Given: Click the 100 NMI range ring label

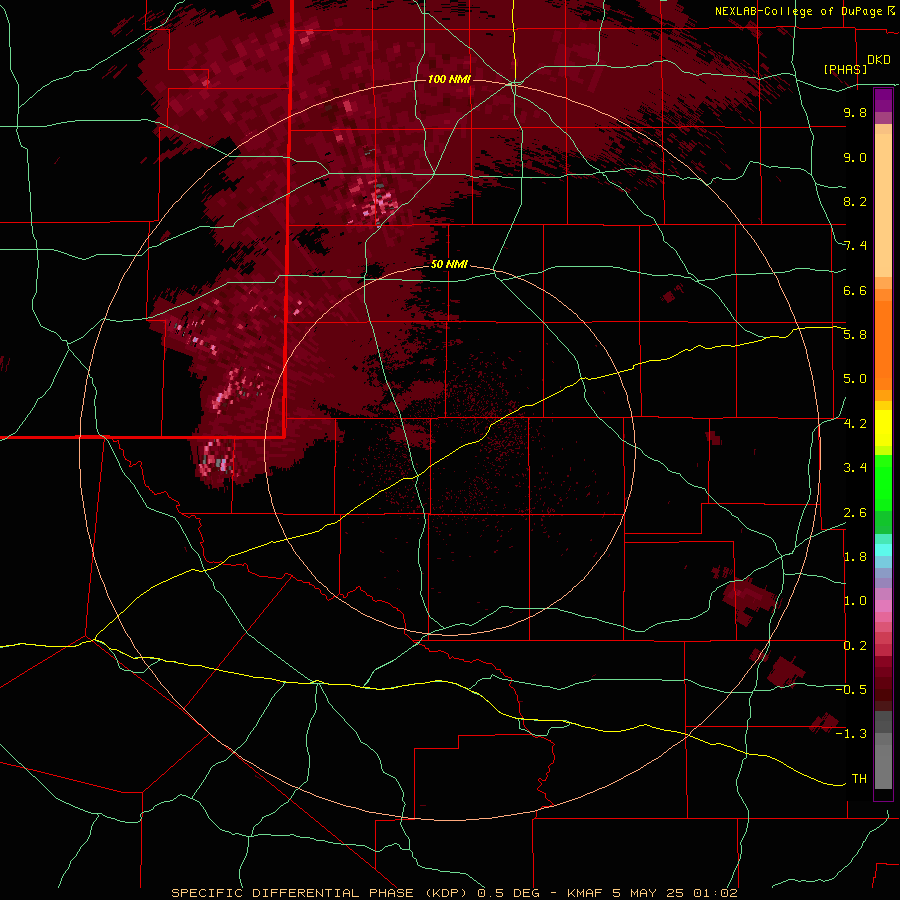Looking at the screenshot, I should (449, 79).
